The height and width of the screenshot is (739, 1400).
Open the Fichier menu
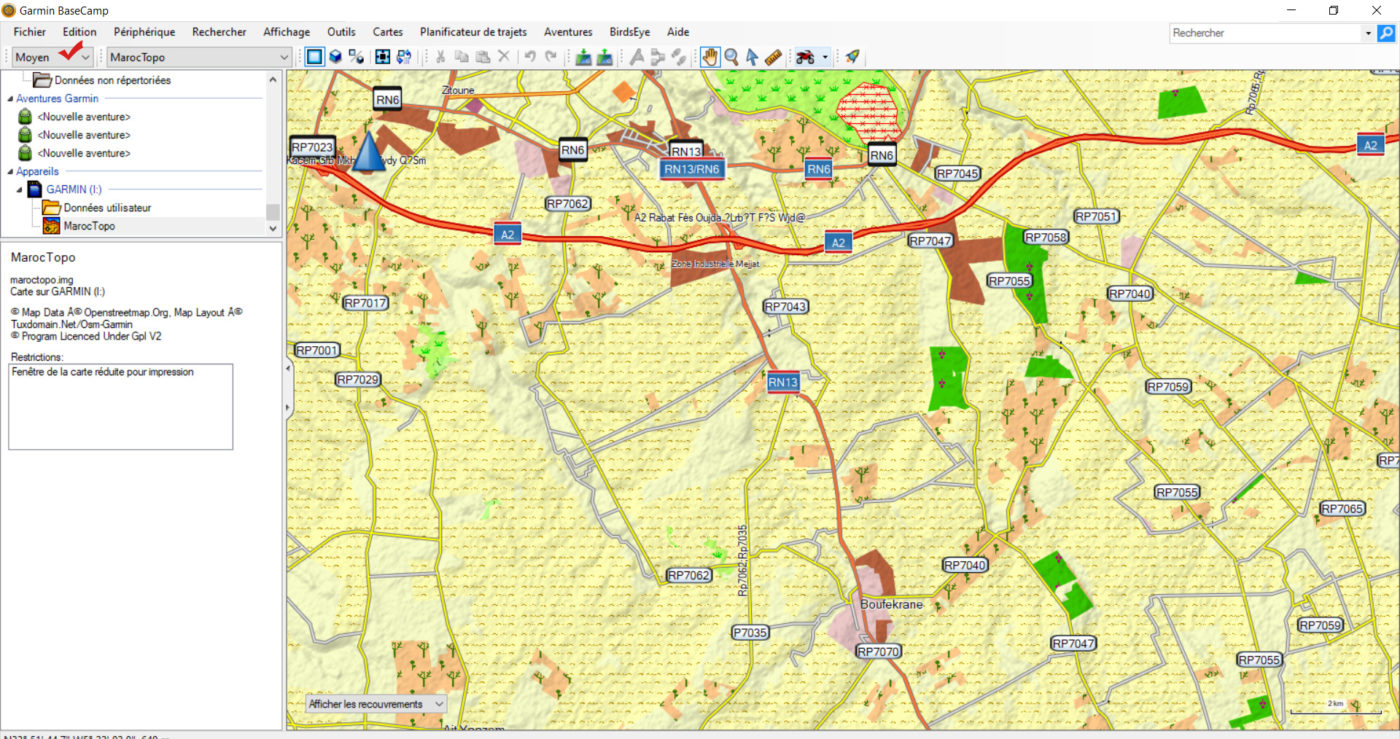30,32
